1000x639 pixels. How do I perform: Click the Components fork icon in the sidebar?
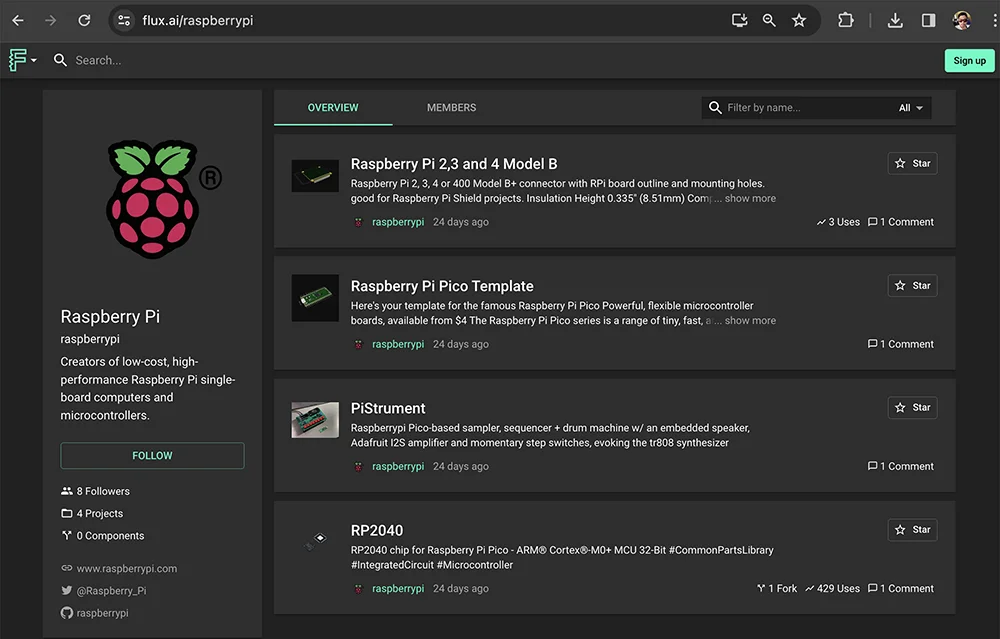pyautogui.click(x=67, y=535)
